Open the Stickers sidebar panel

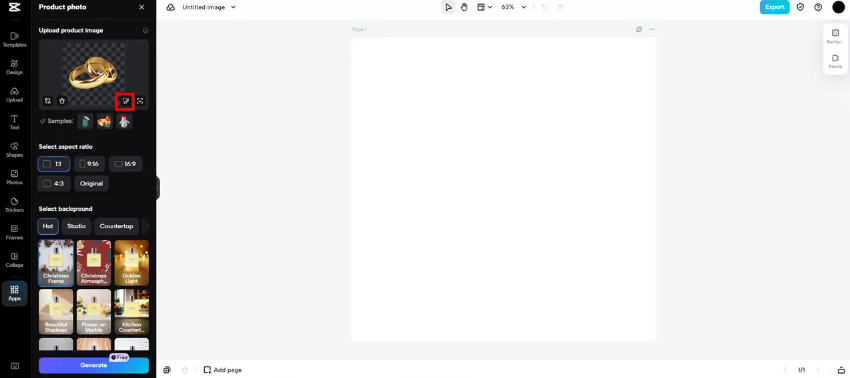[15, 205]
